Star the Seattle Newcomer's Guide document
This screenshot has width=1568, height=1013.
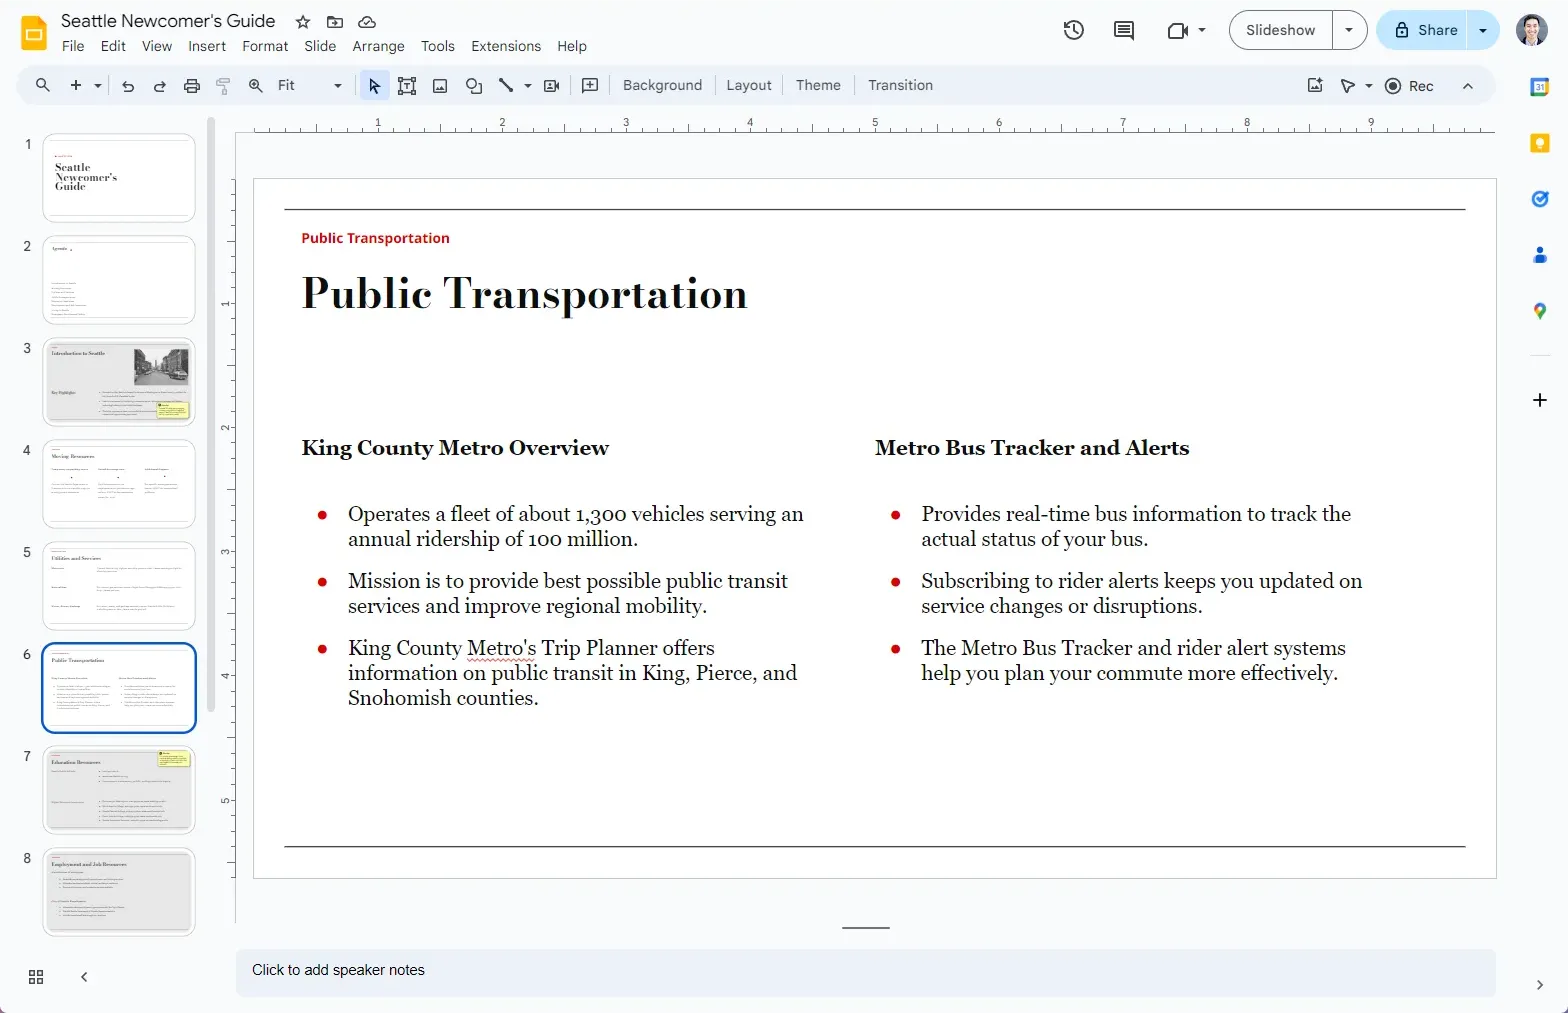pyautogui.click(x=303, y=22)
